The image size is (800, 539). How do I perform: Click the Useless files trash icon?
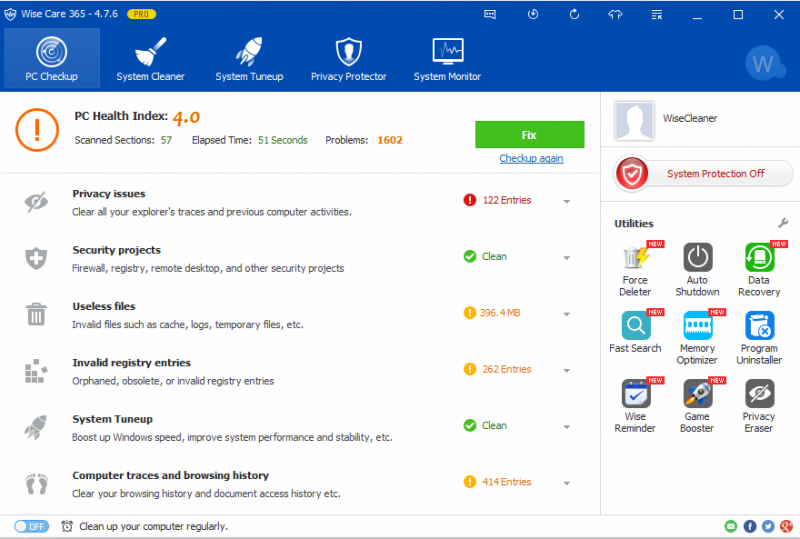(36, 314)
